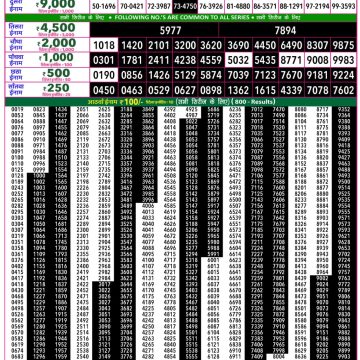Click the number 99-3593
Screen dimensions: 360x360
coord(343,6)
